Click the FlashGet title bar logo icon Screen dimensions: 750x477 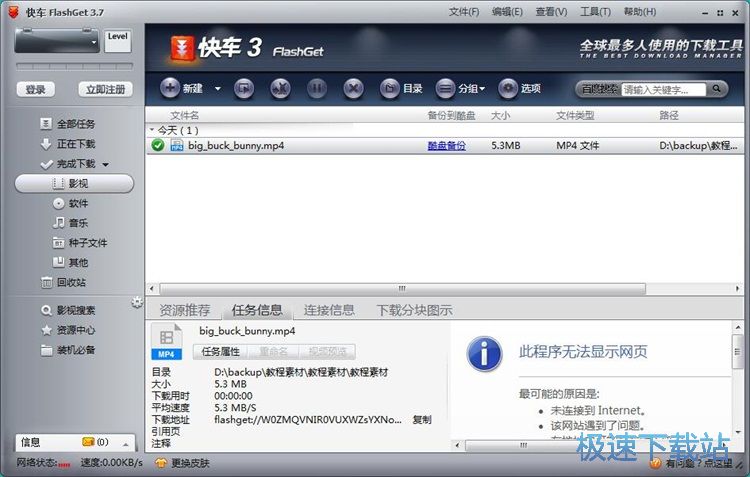14,12
